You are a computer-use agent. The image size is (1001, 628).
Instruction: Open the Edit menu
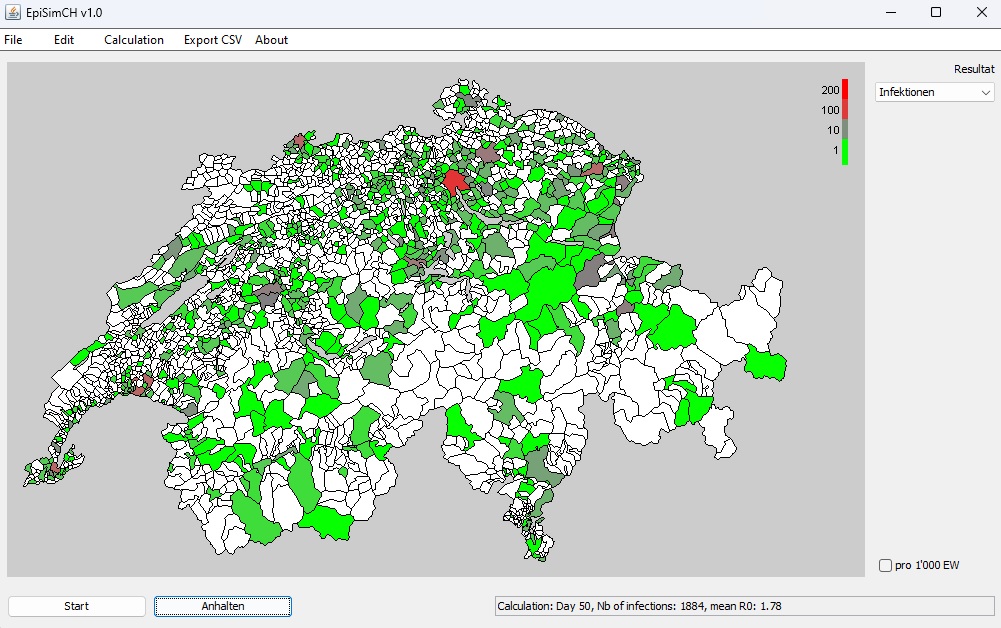point(64,39)
